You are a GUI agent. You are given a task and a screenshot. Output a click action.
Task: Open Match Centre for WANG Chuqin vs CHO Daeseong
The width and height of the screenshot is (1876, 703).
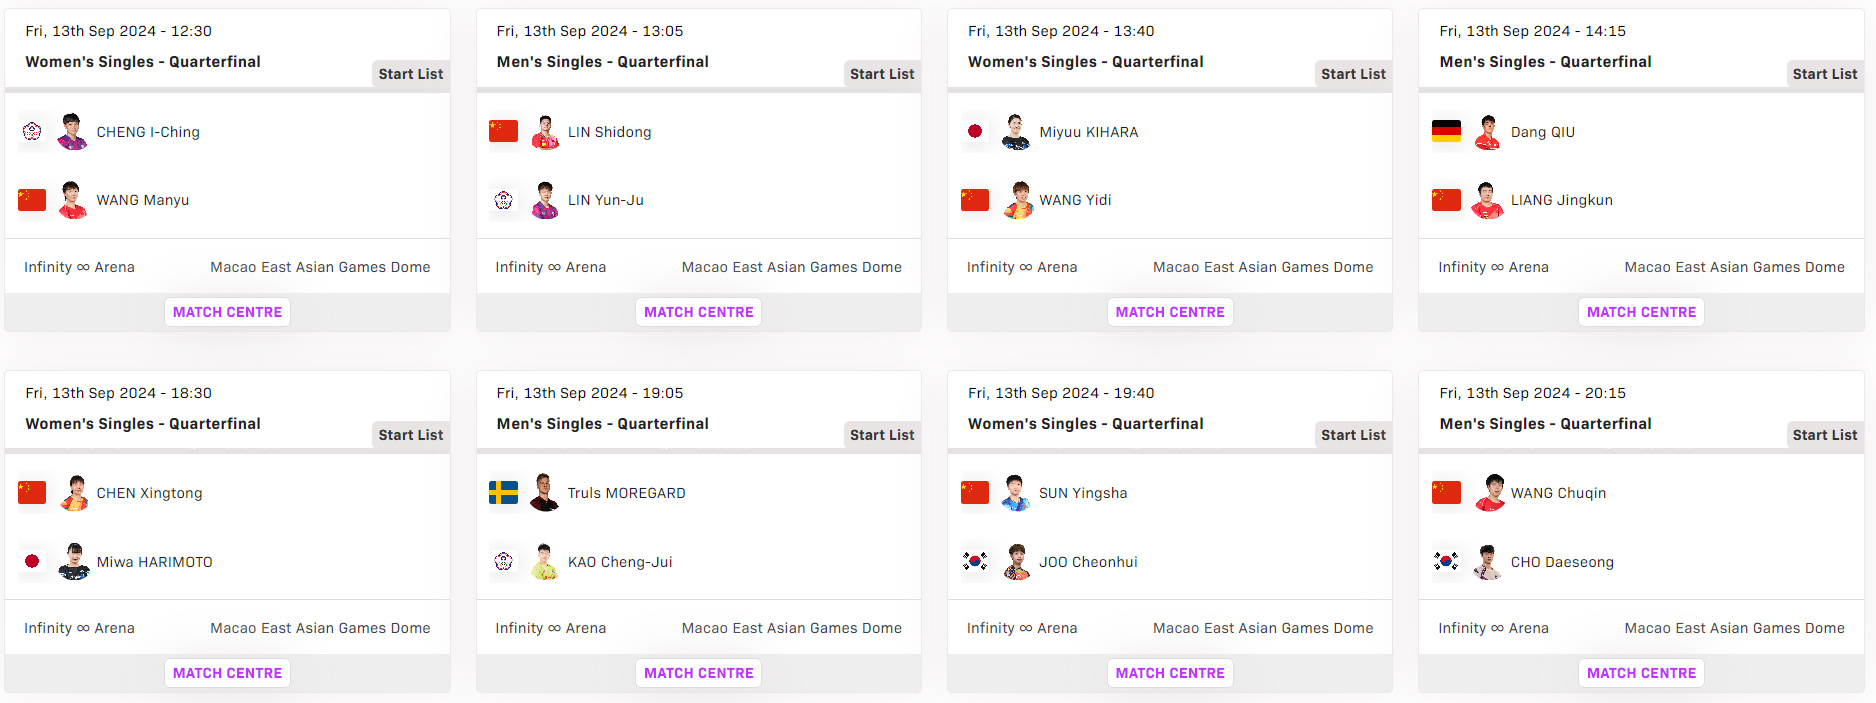(1641, 673)
